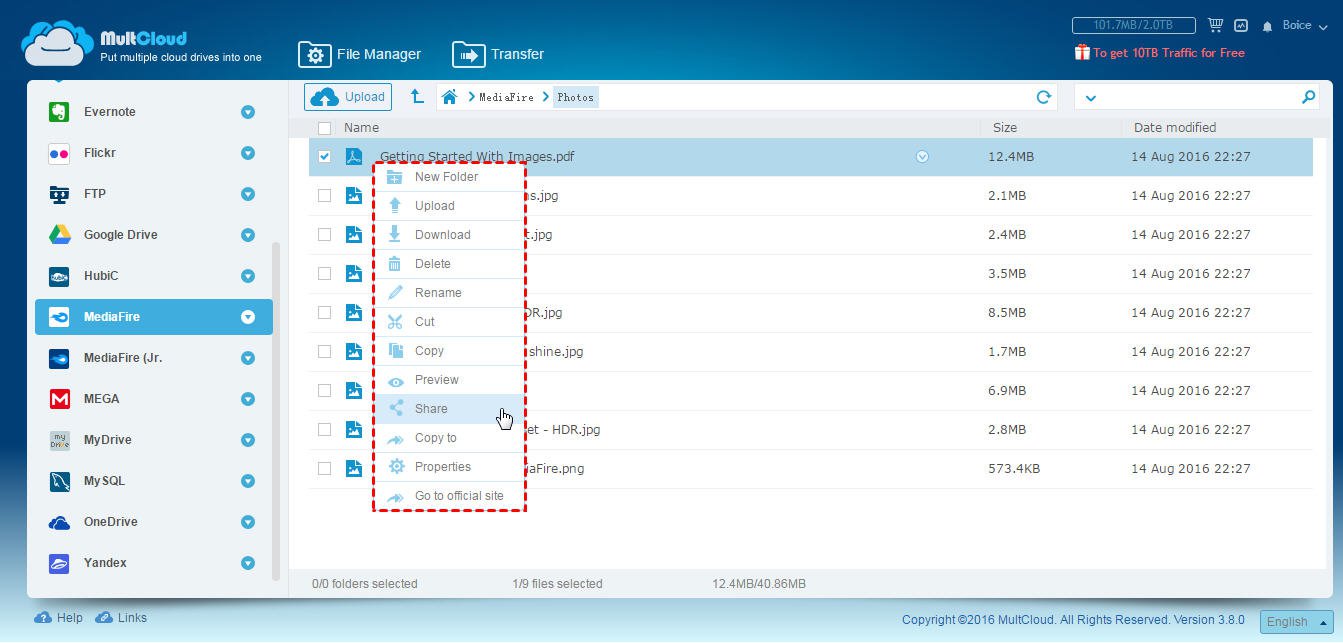Open the Evernote drive icon
Viewport: 1343px width, 643px height.
(x=59, y=112)
